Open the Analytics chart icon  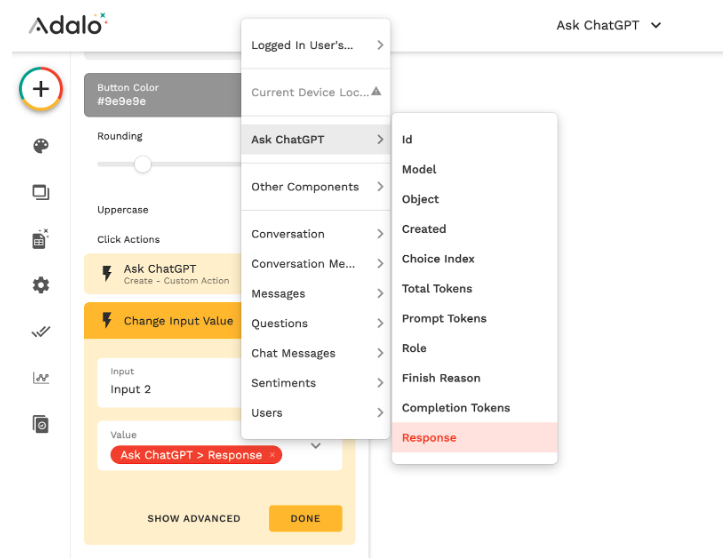(x=41, y=378)
